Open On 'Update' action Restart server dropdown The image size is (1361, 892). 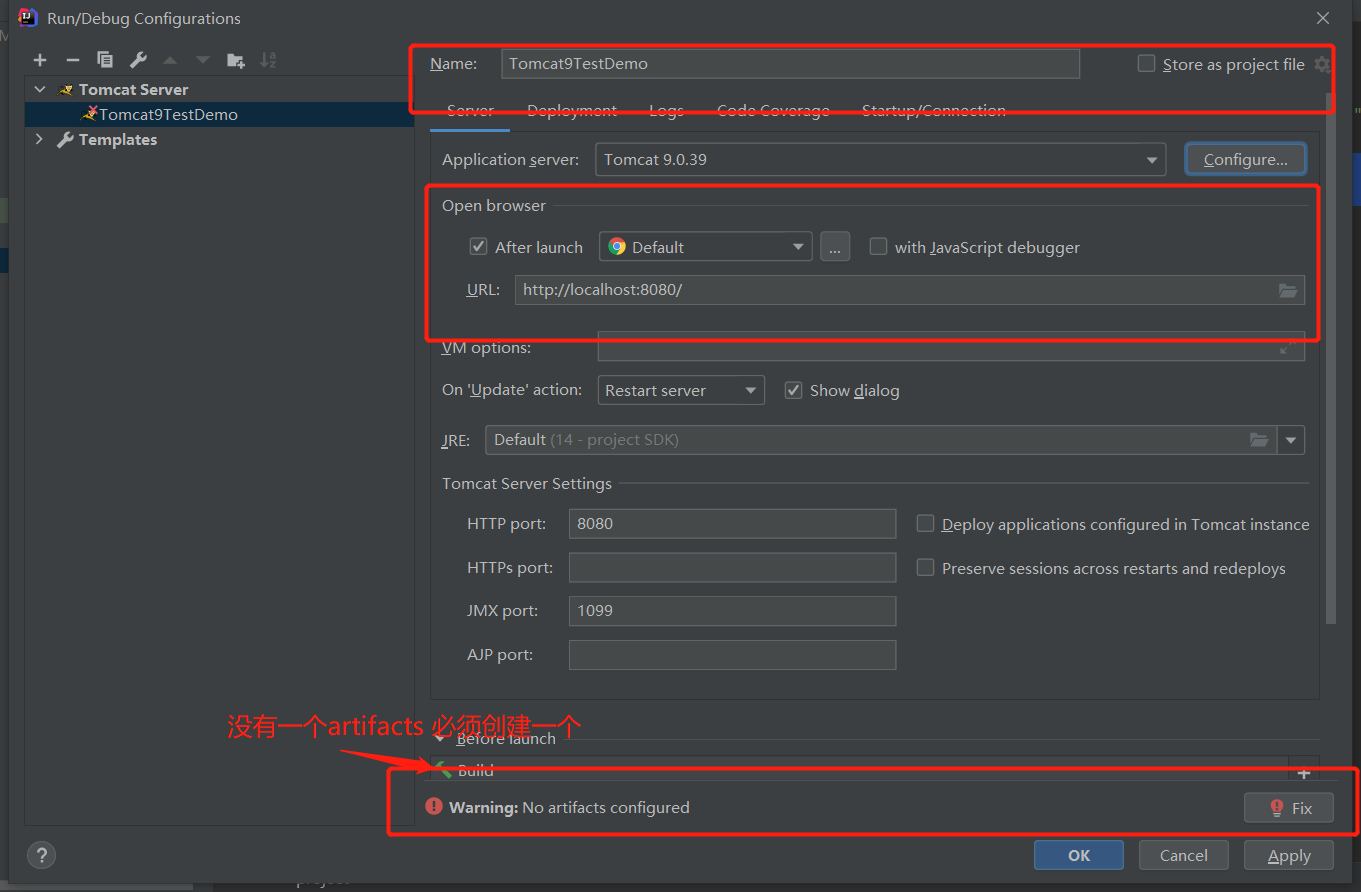point(681,390)
